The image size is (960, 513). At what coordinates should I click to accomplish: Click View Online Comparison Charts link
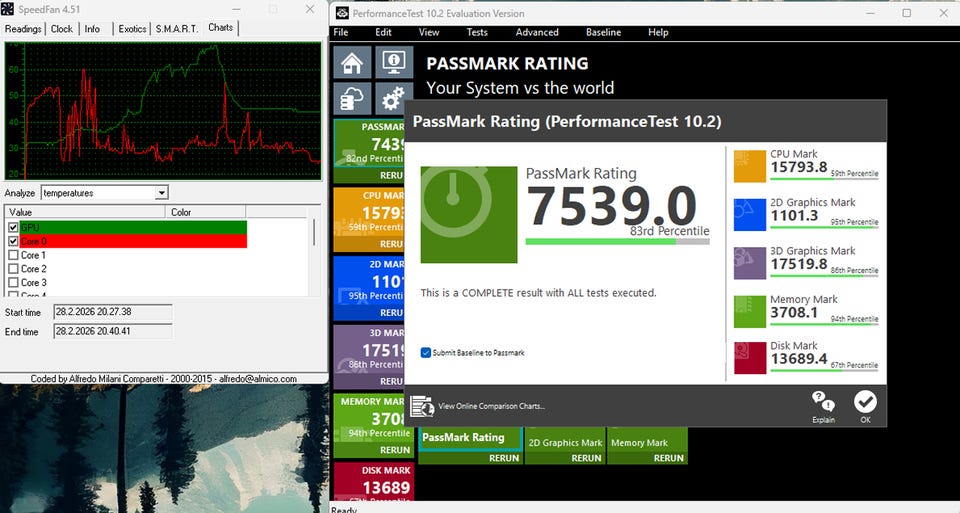491,406
